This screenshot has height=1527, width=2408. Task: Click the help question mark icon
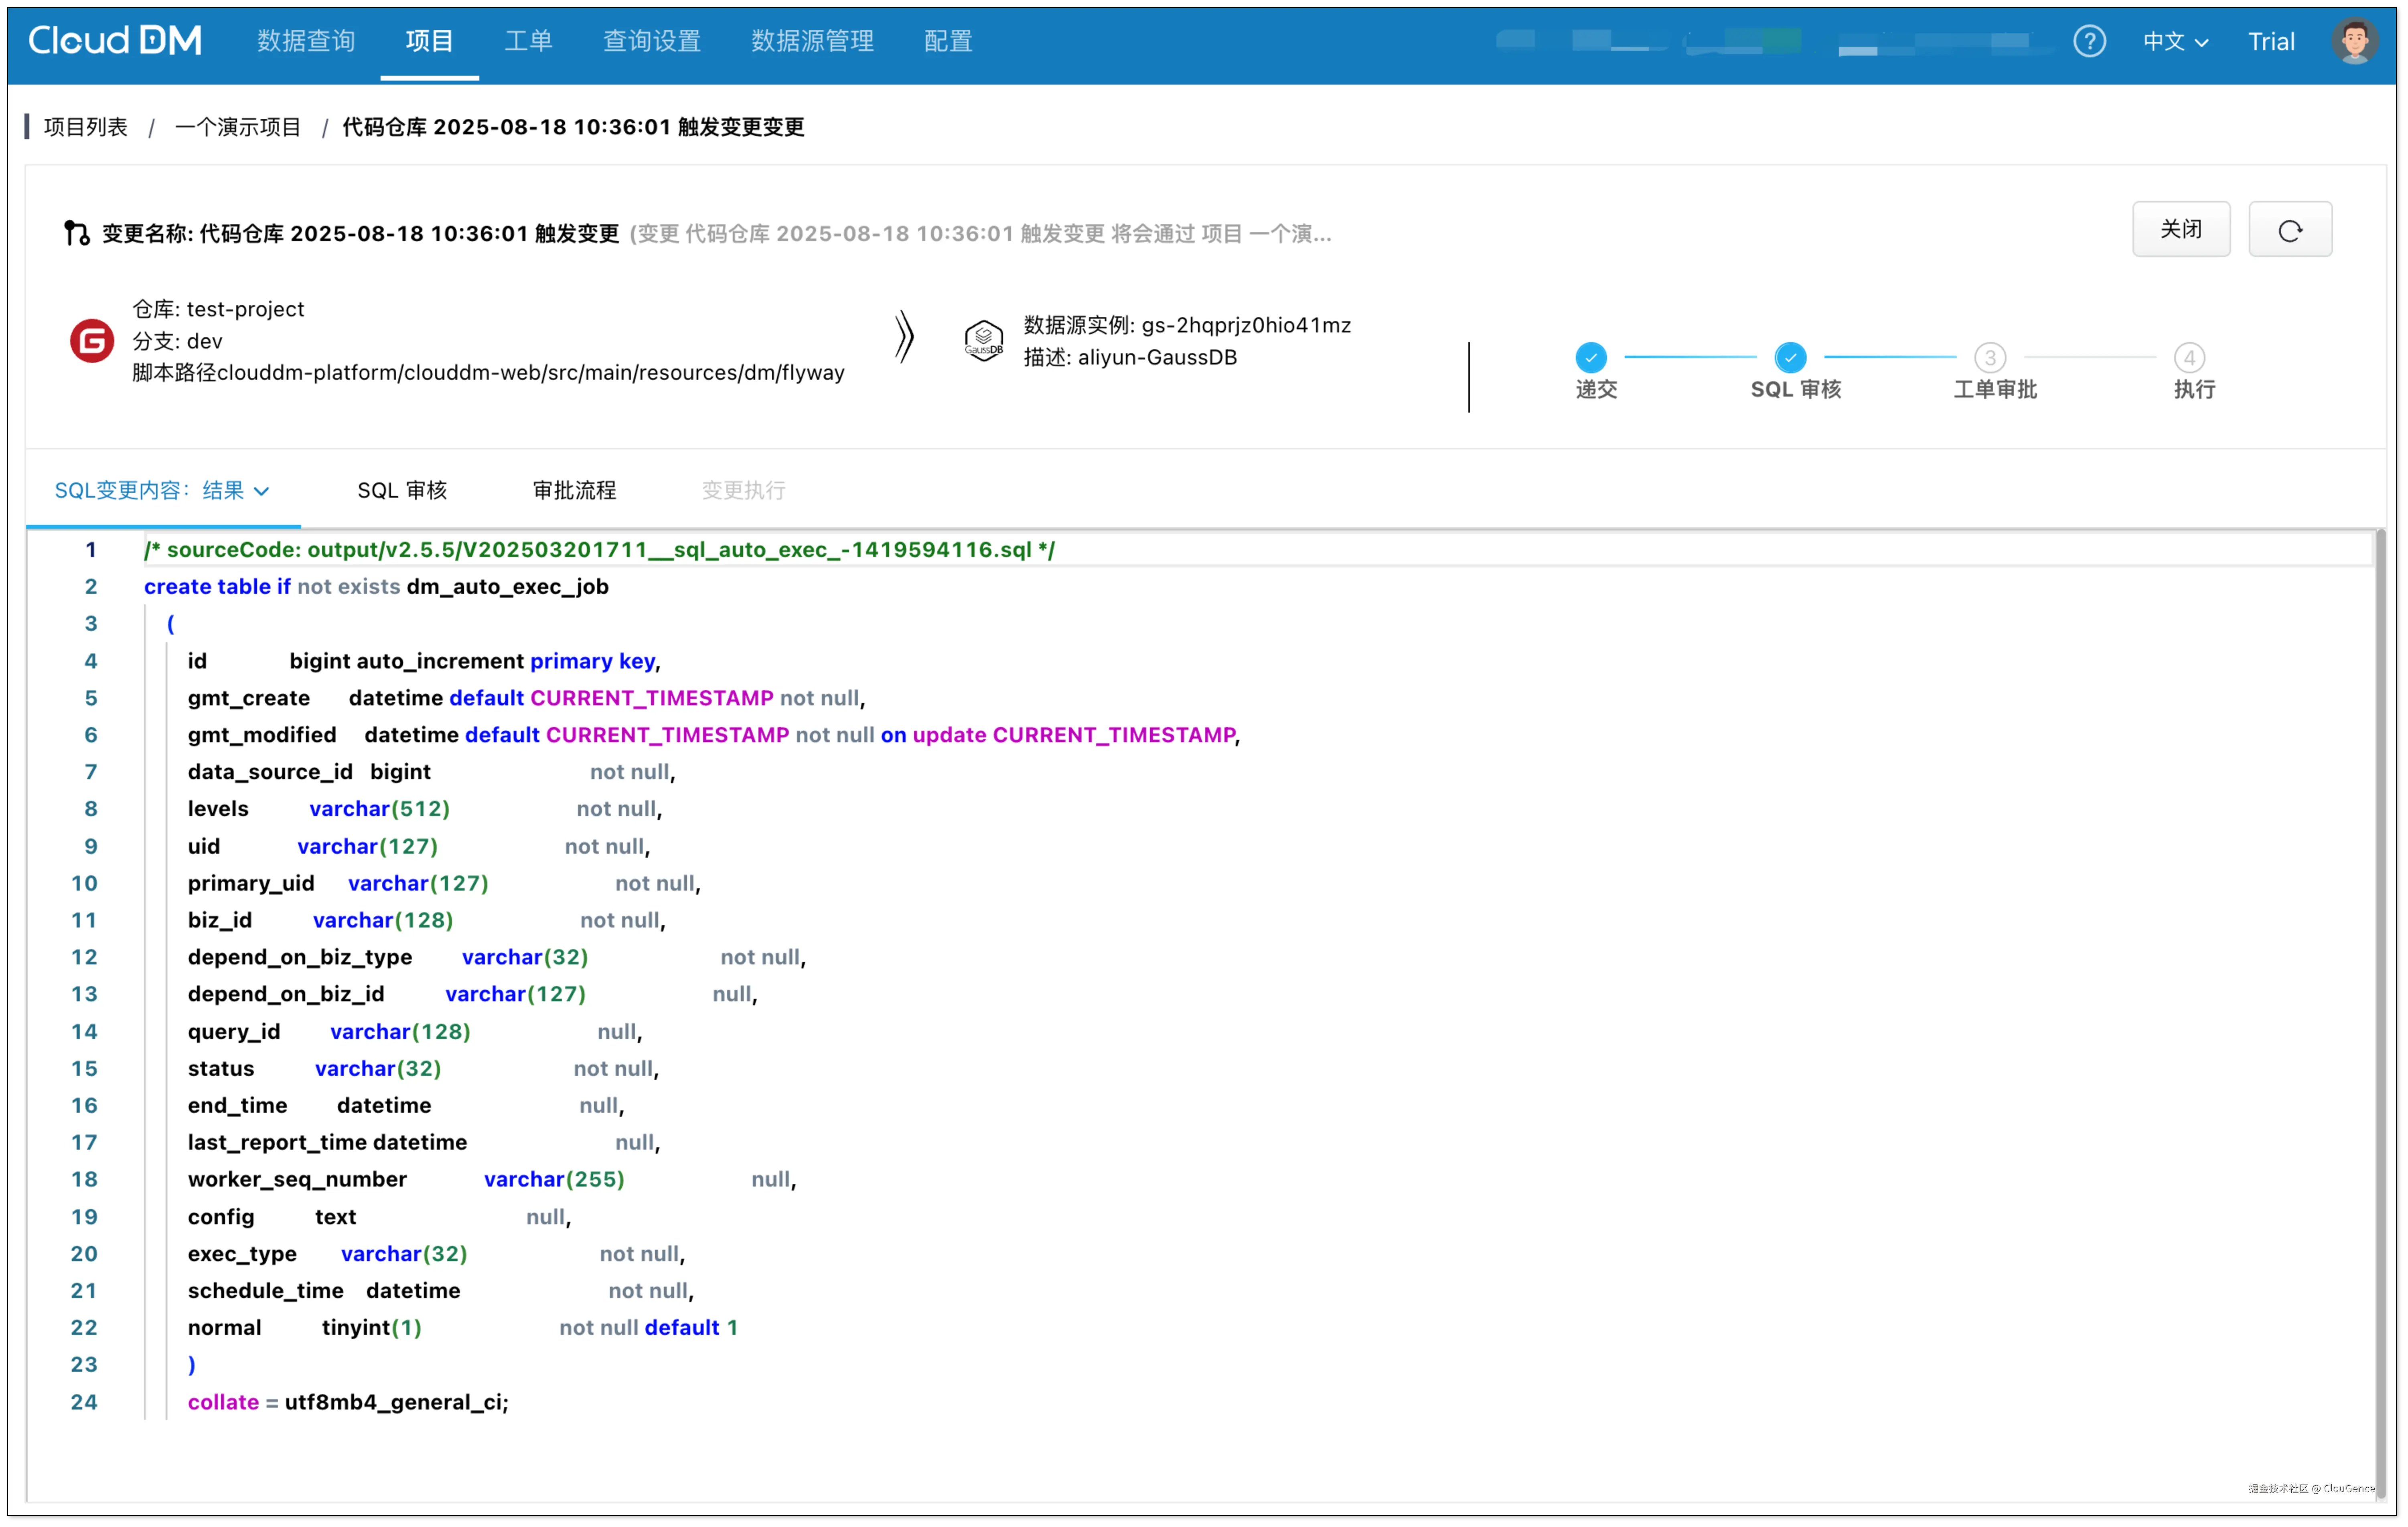tap(2089, 41)
